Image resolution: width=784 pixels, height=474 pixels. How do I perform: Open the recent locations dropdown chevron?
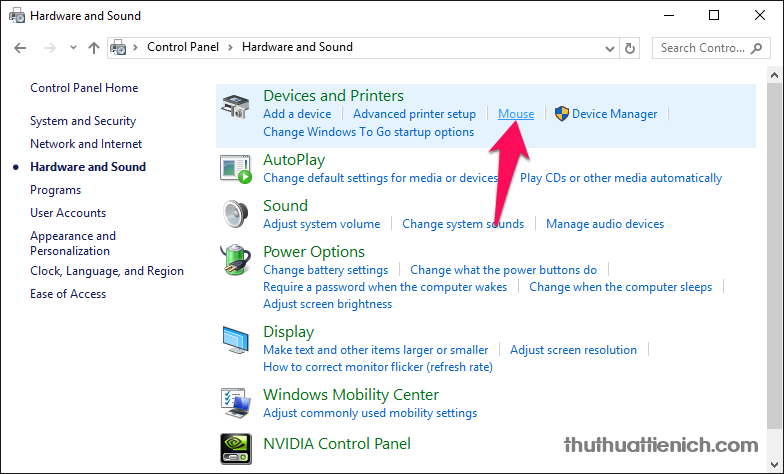point(71,47)
